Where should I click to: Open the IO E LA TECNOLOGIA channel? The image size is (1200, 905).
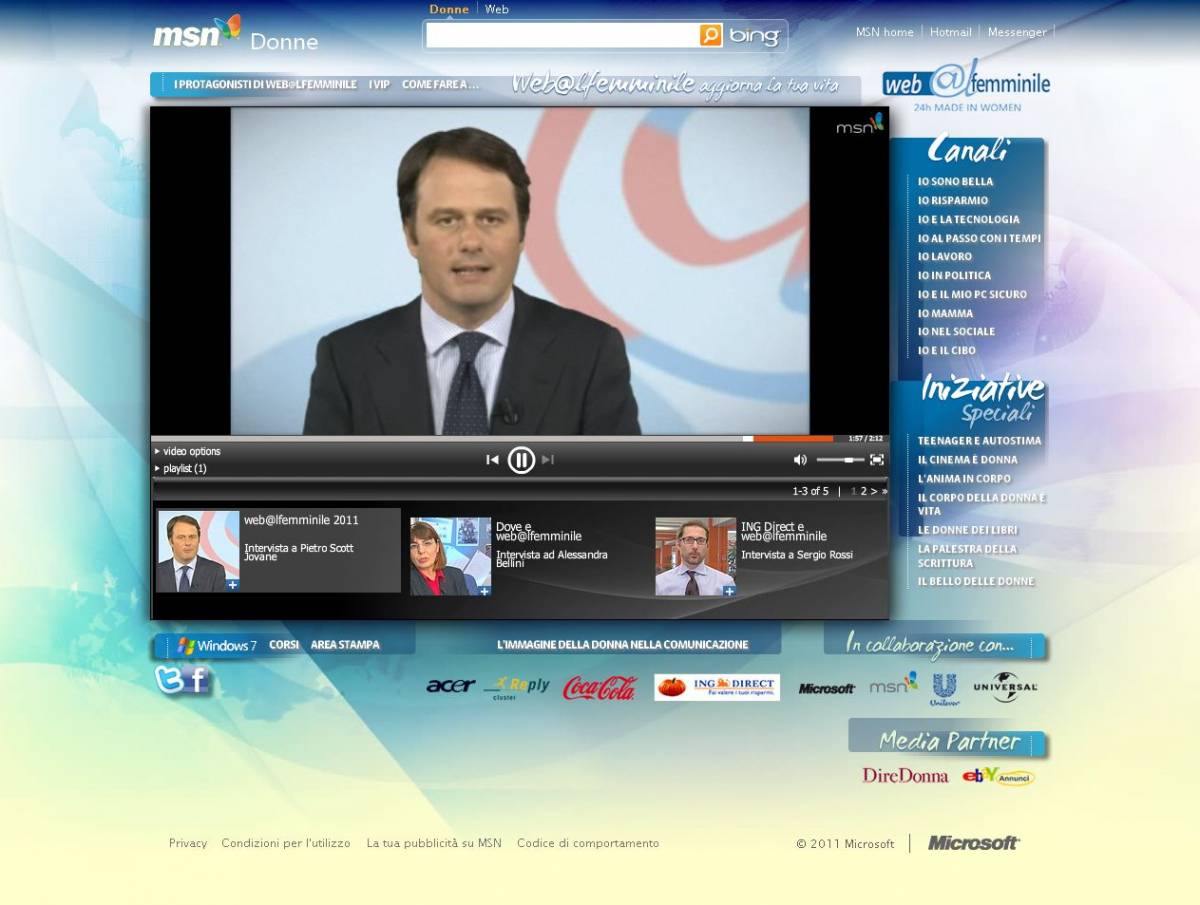click(x=969, y=220)
